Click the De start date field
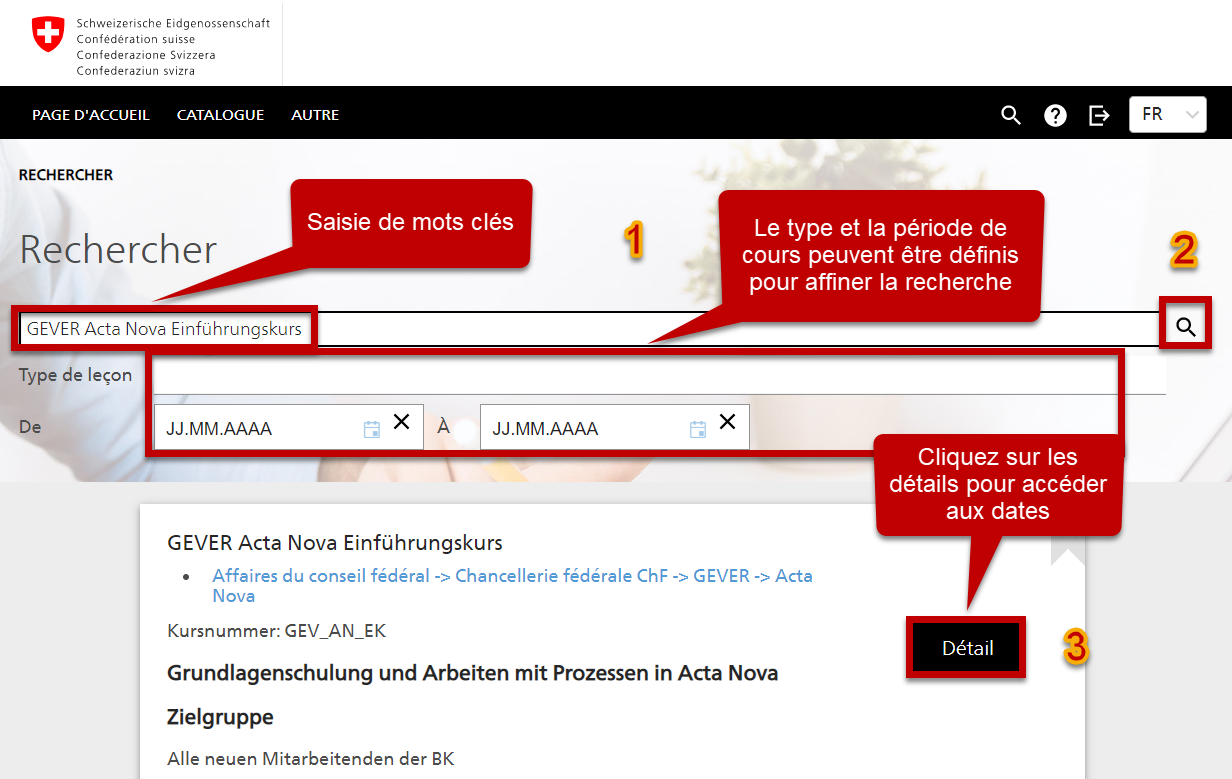1232x779 pixels. point(288,427)
